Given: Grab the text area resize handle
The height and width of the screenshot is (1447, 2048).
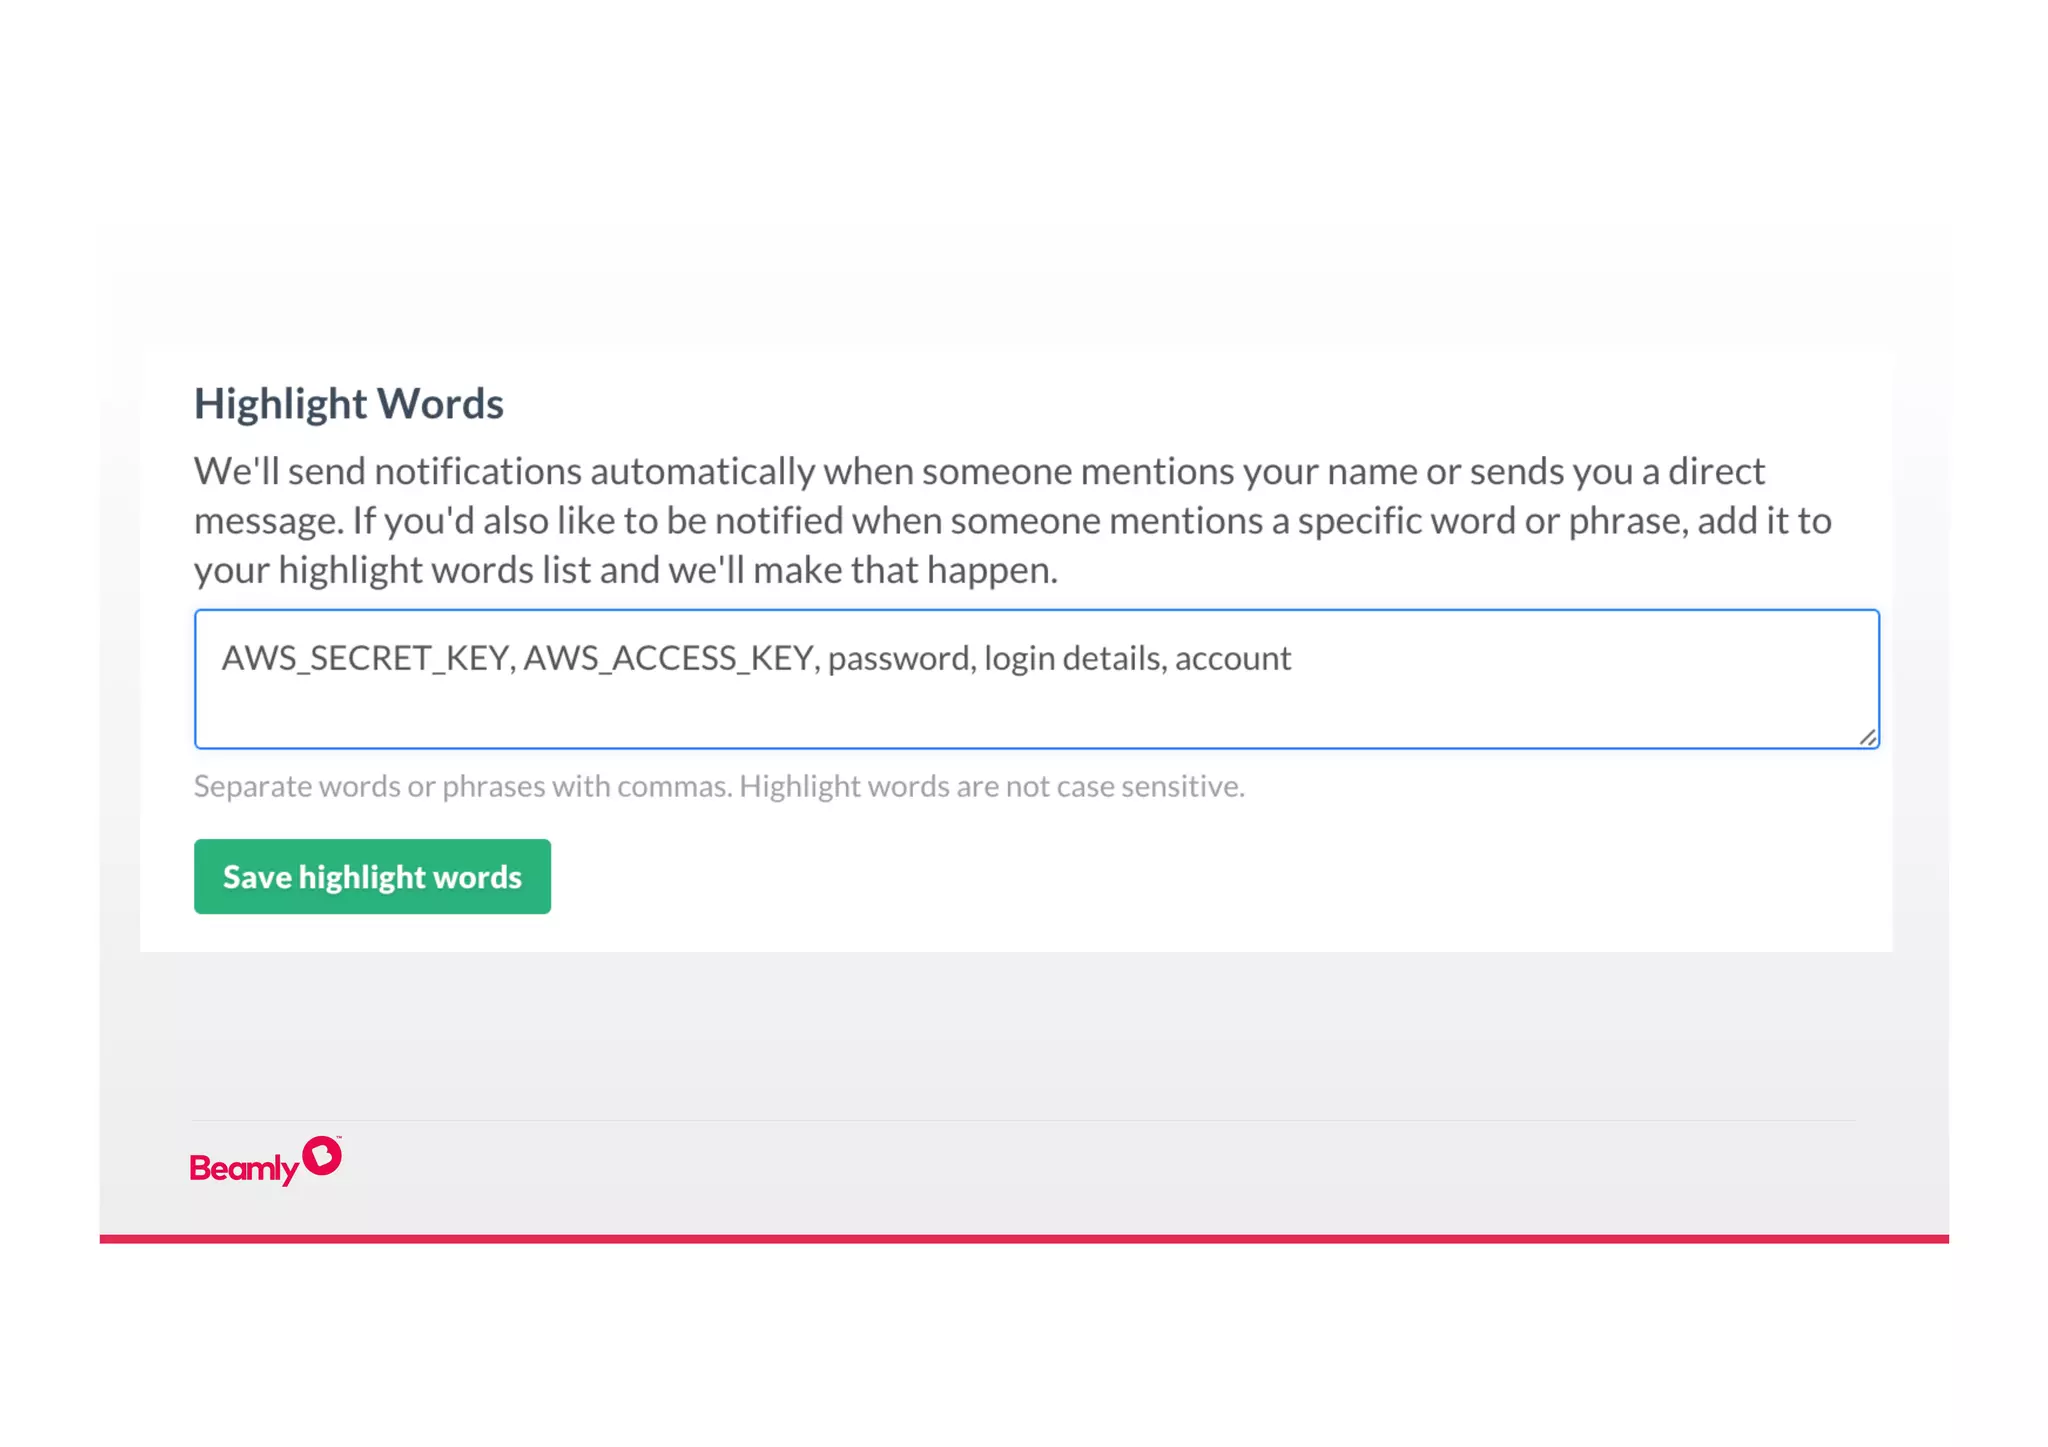Looking at the screenshot, I should coord(1867,737).
